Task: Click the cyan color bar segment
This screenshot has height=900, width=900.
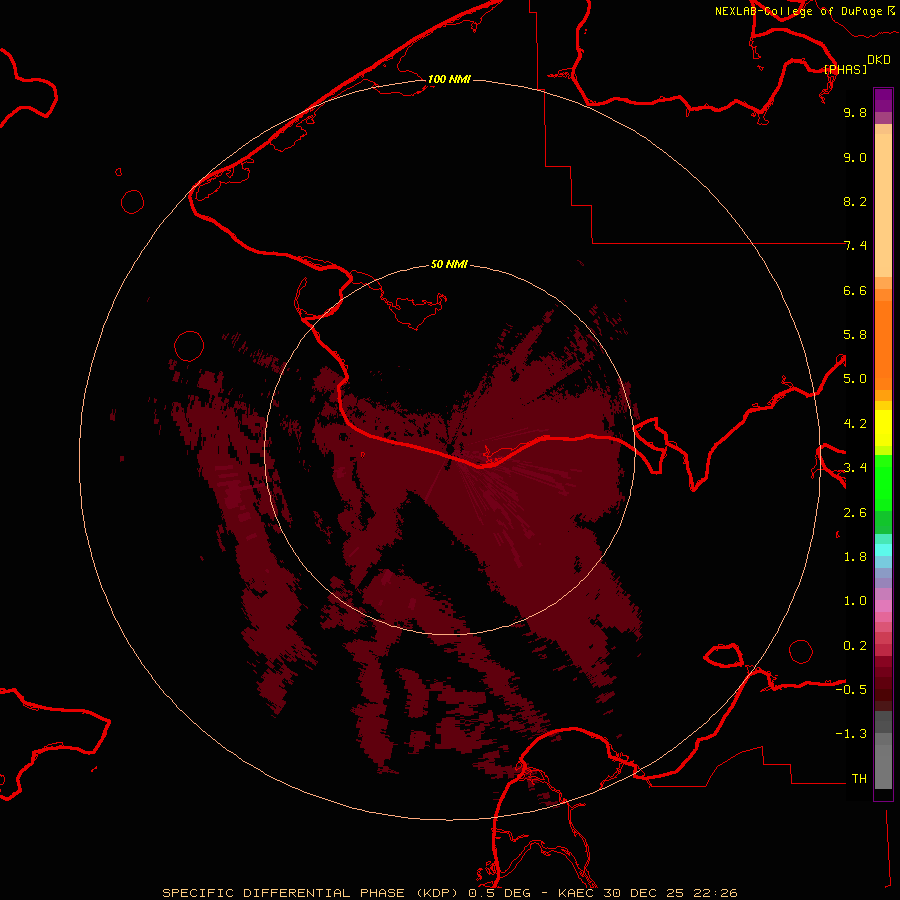Action: pyautogui.click(x=883, y=550)
